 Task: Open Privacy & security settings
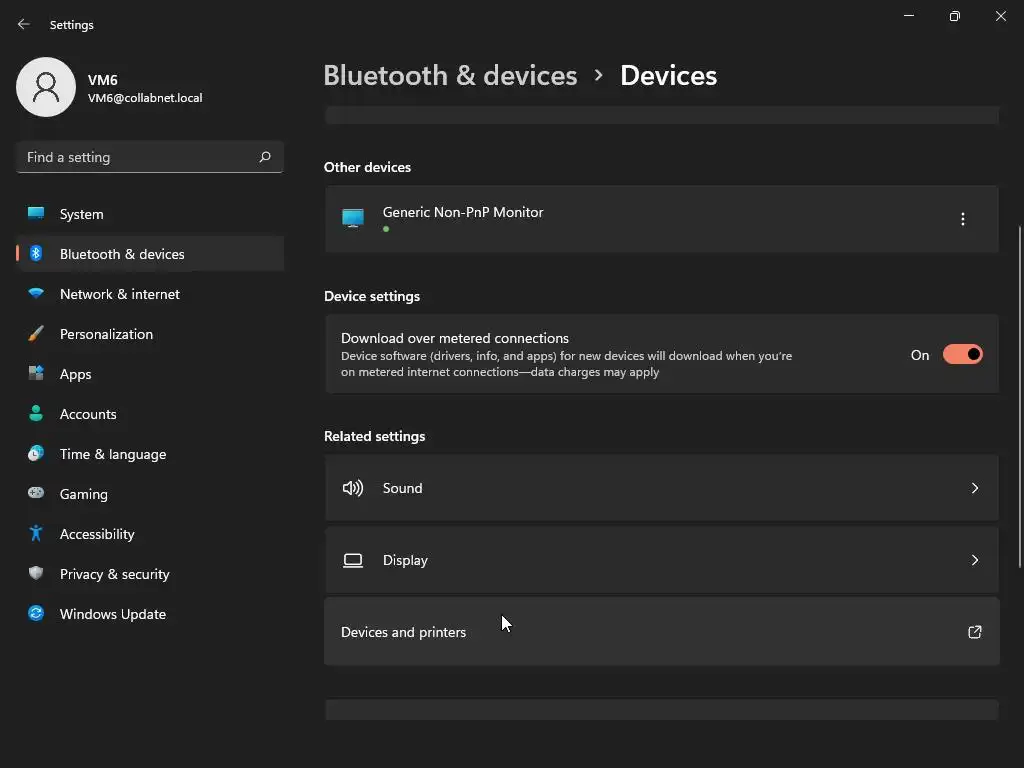115,574
